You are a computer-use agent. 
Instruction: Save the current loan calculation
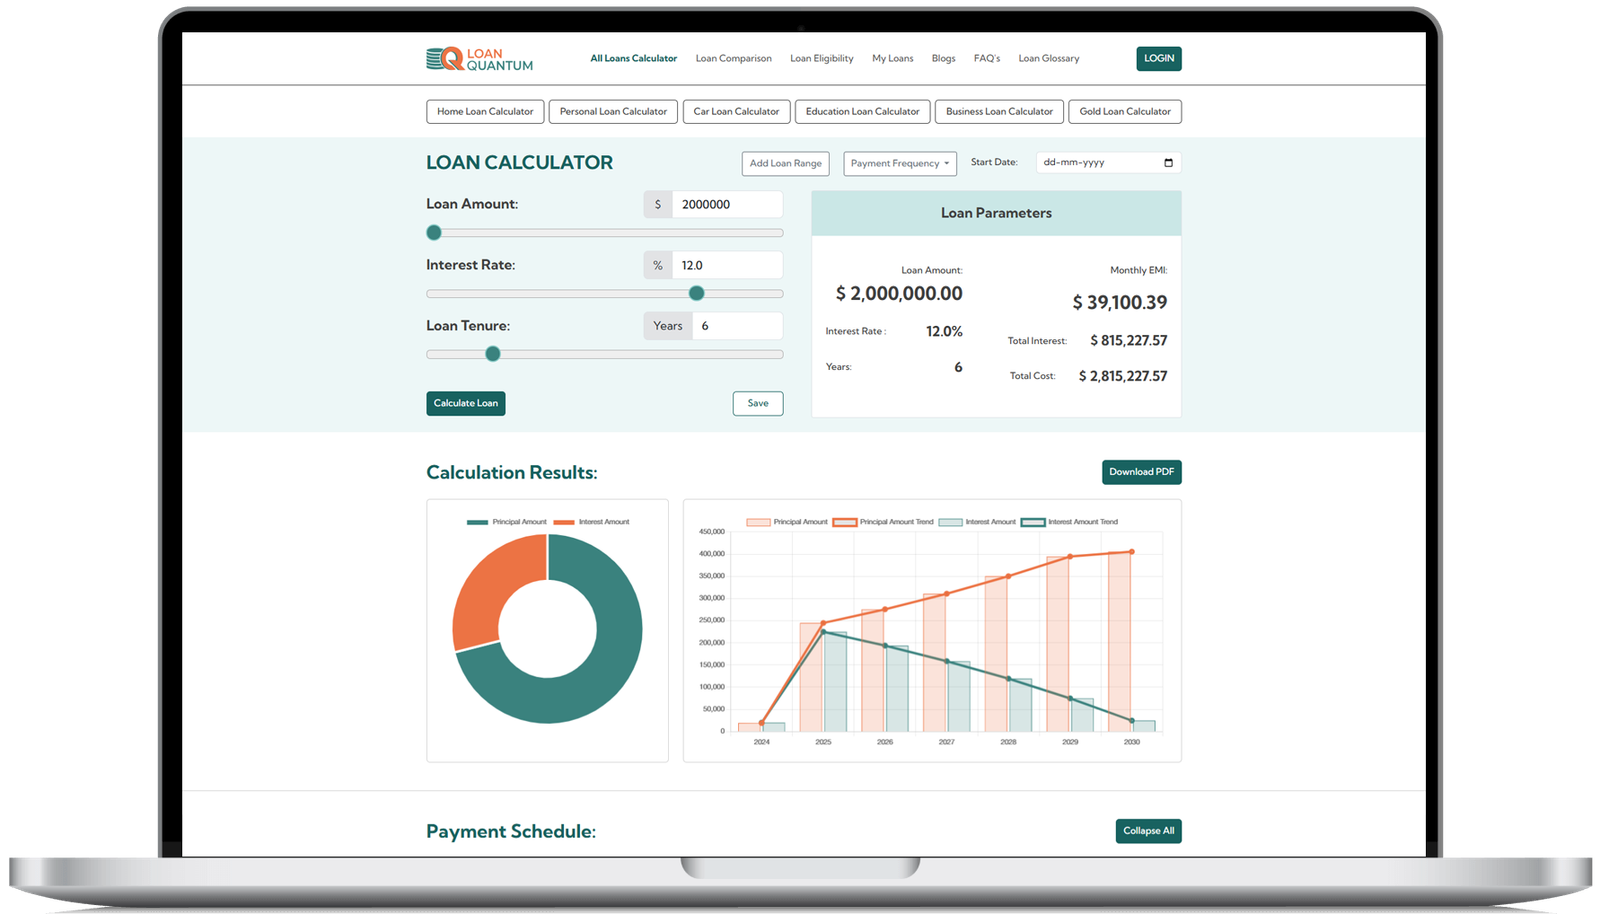757,404
